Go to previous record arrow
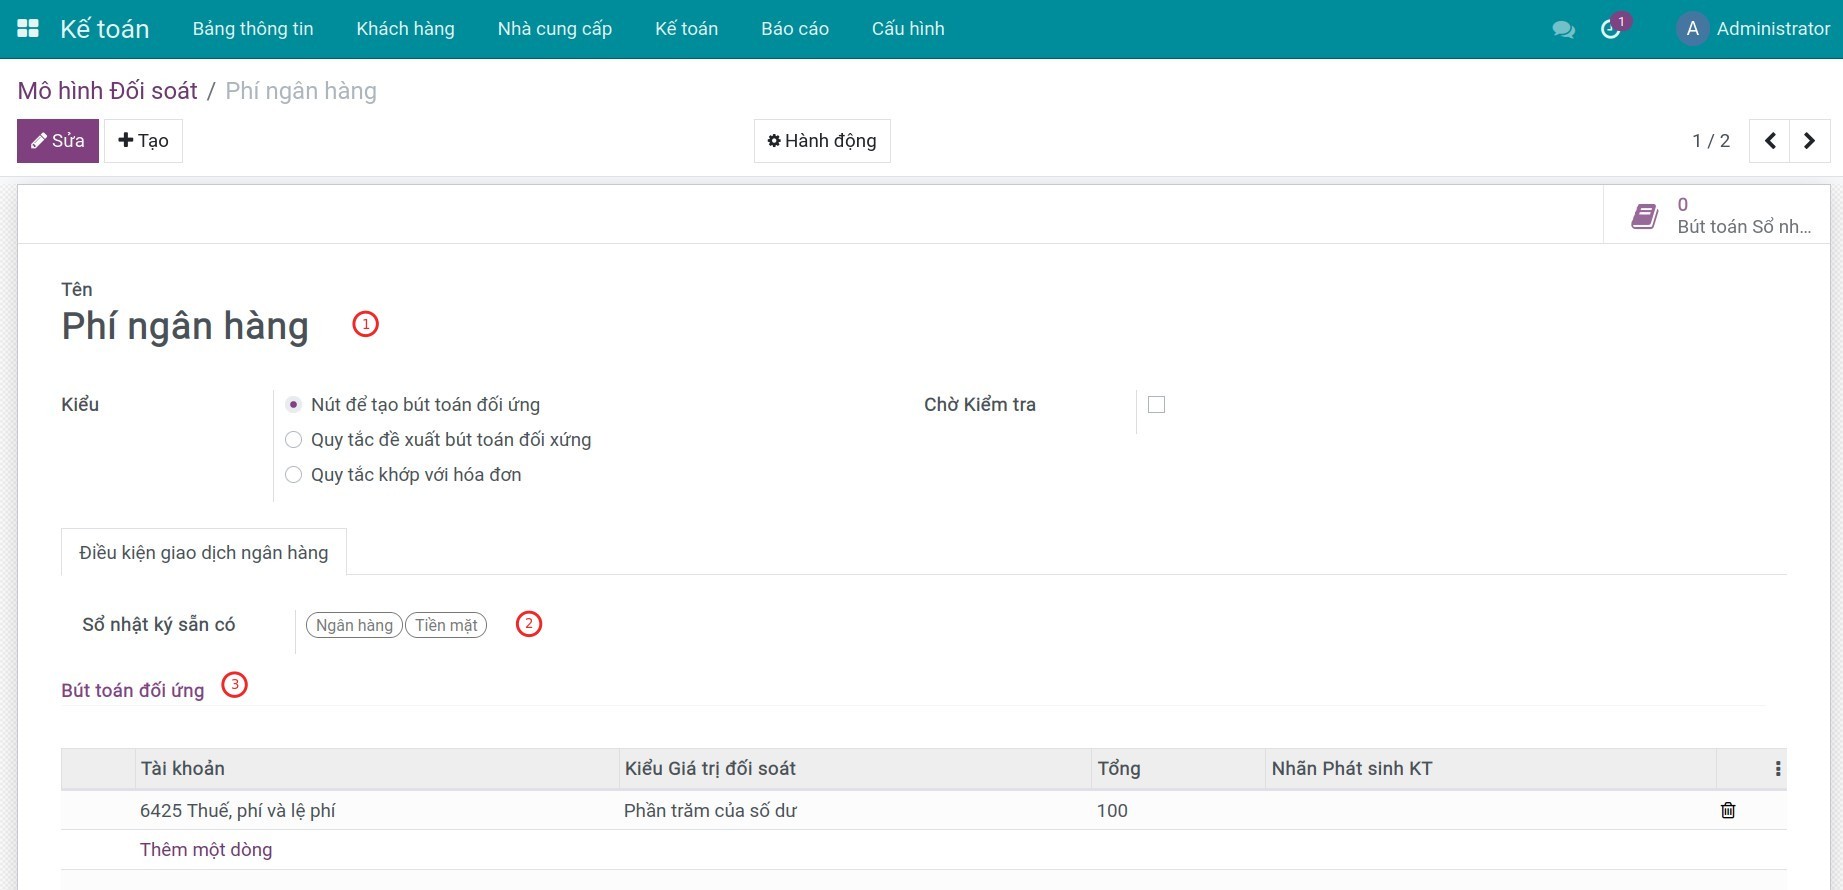The image size is (1843, 890). (1770, 141)
